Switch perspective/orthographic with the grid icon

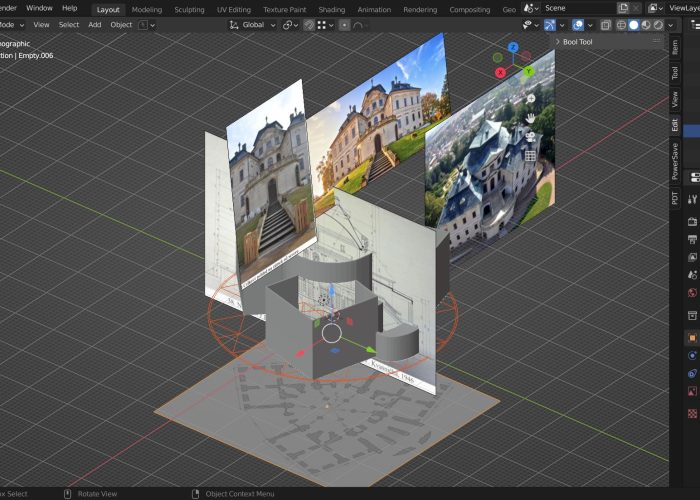[530, 155]
